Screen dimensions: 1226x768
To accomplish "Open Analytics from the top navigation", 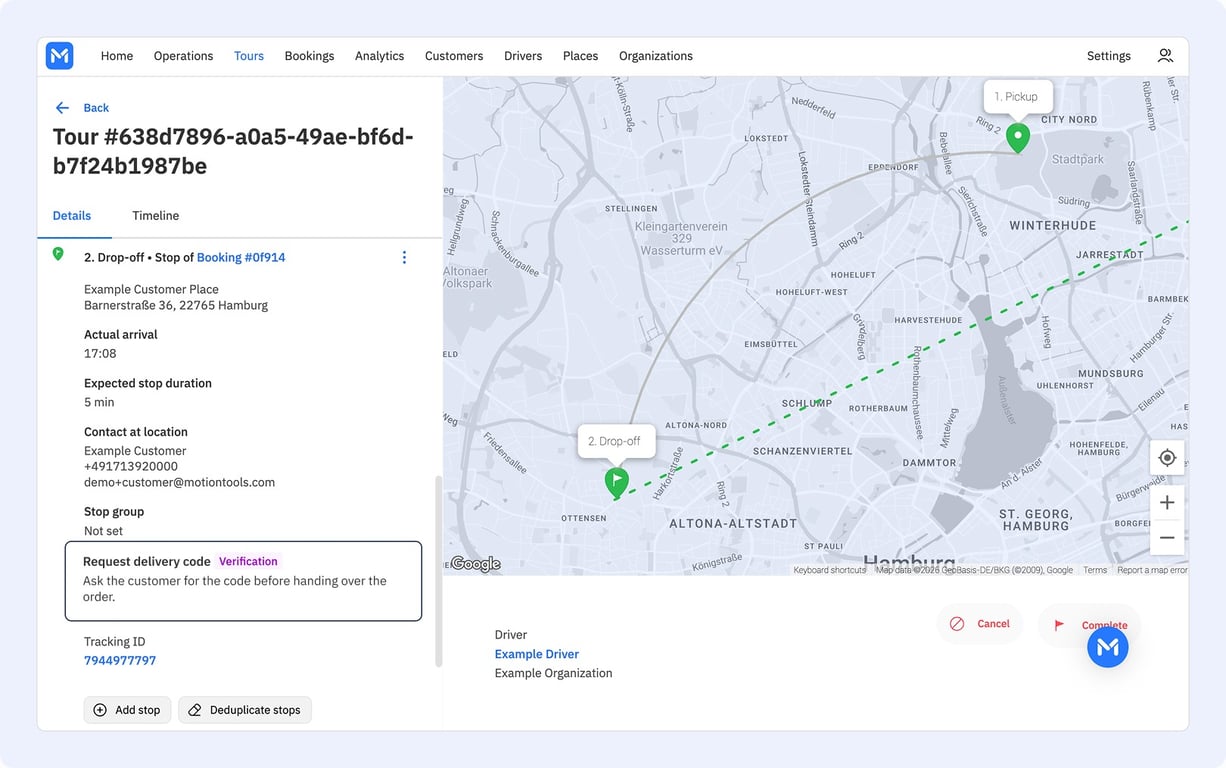I will 379,56.
